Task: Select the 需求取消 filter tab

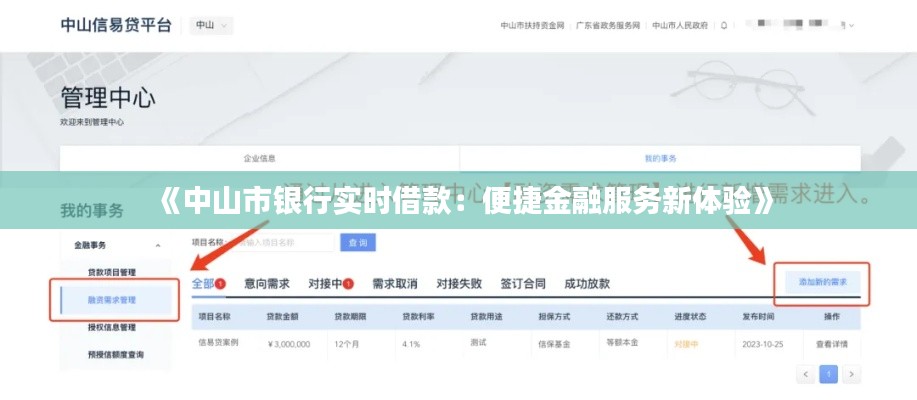Action: [395, 284]
